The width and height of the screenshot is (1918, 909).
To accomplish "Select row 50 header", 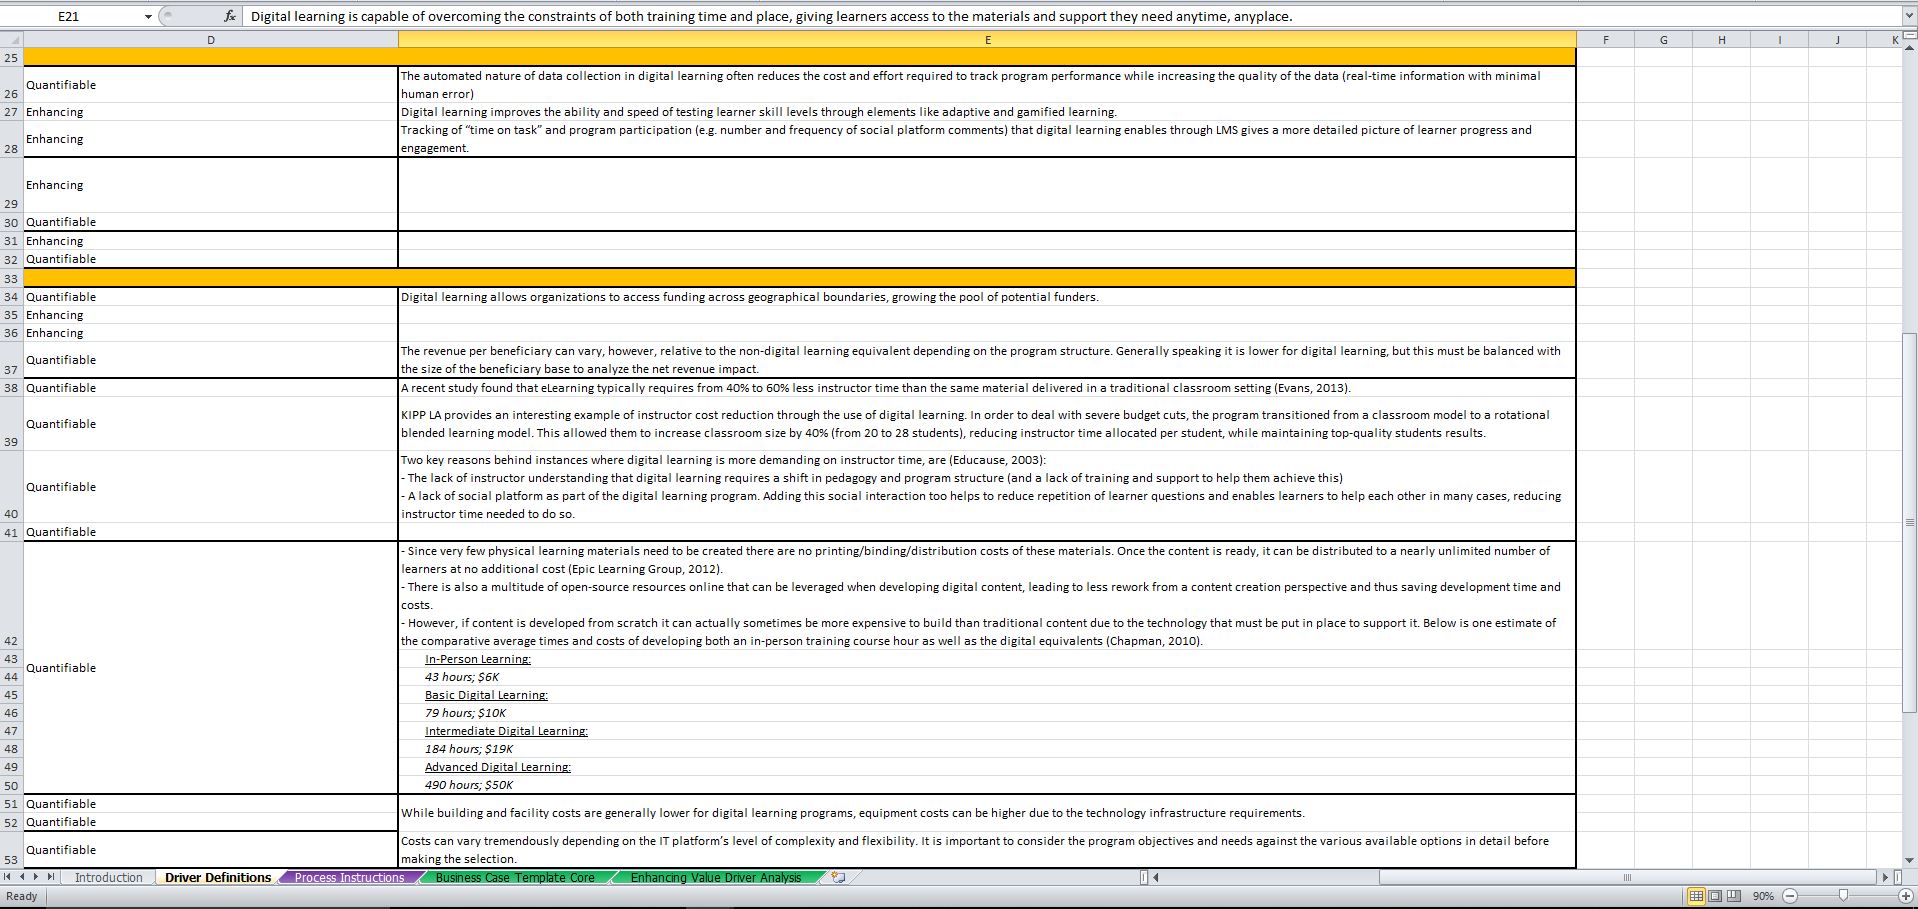I will click(x=11, y=786).
